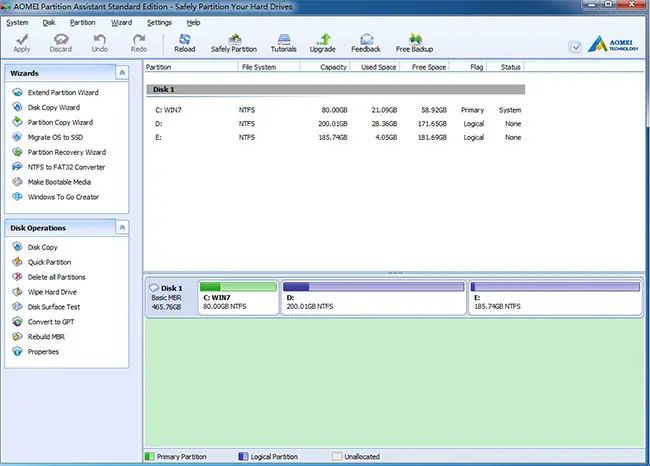Open Feedback from the toolbar
Image resolution: width=650 pixels, height=466 pixels.
366,43
